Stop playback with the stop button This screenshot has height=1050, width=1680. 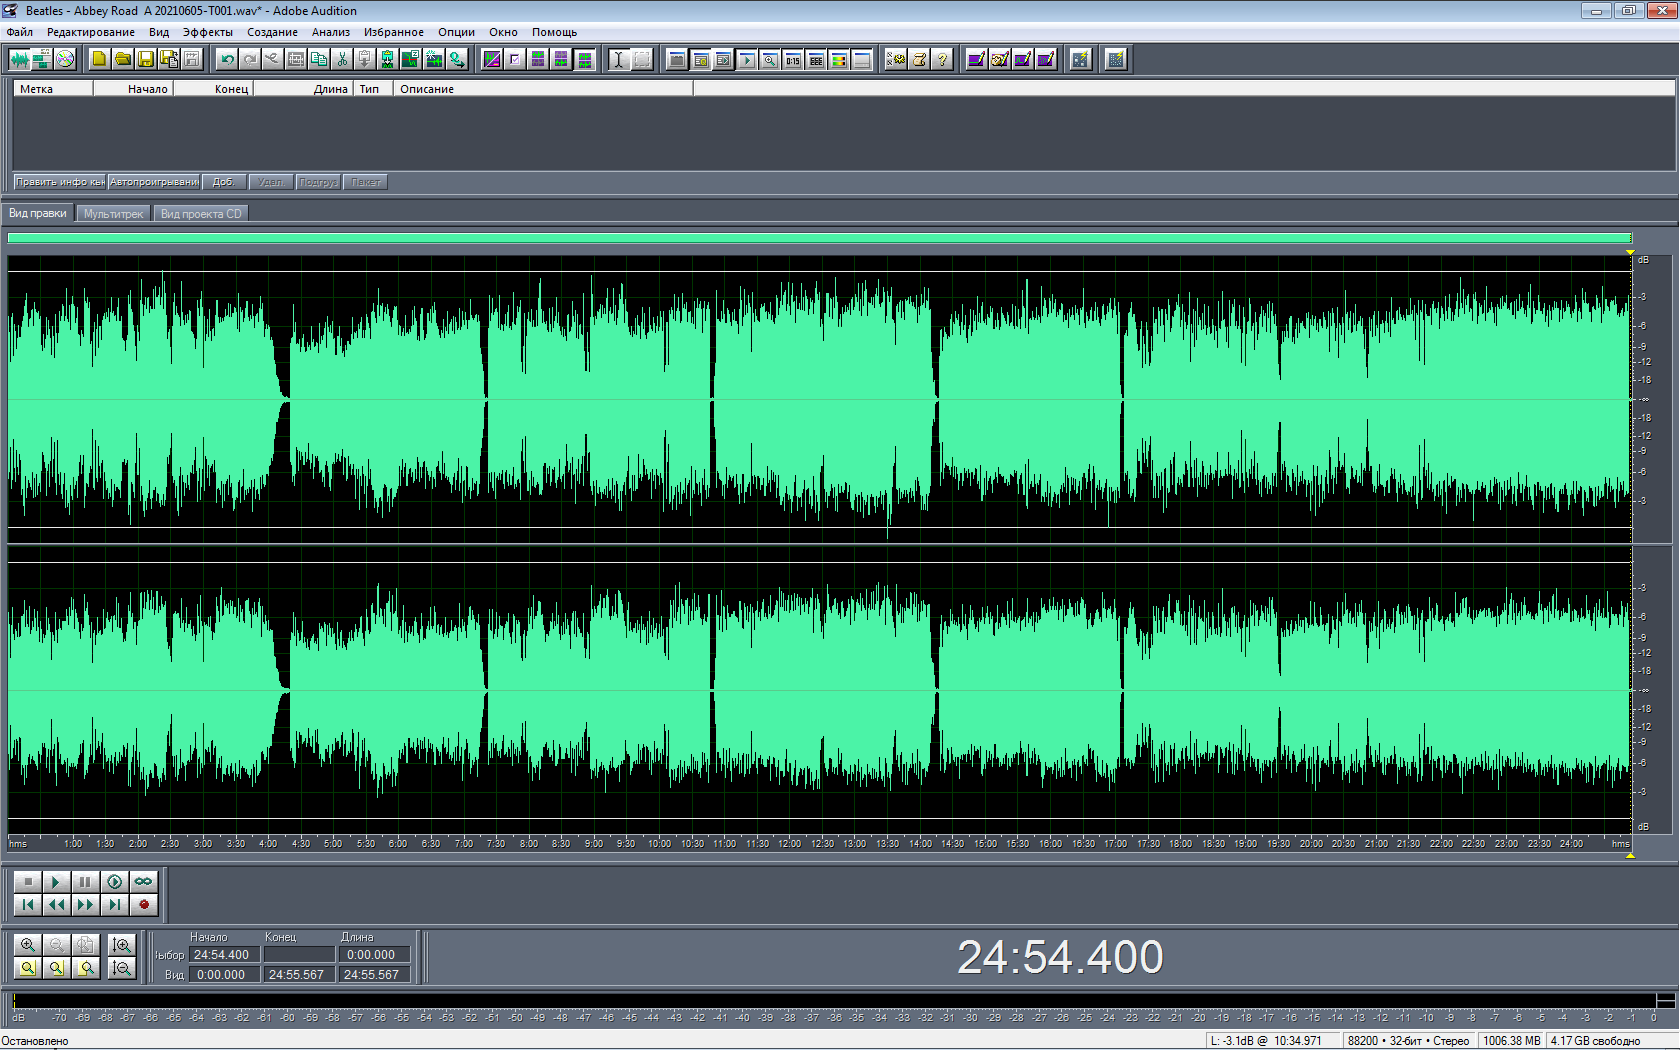click(x=28, y=882)
